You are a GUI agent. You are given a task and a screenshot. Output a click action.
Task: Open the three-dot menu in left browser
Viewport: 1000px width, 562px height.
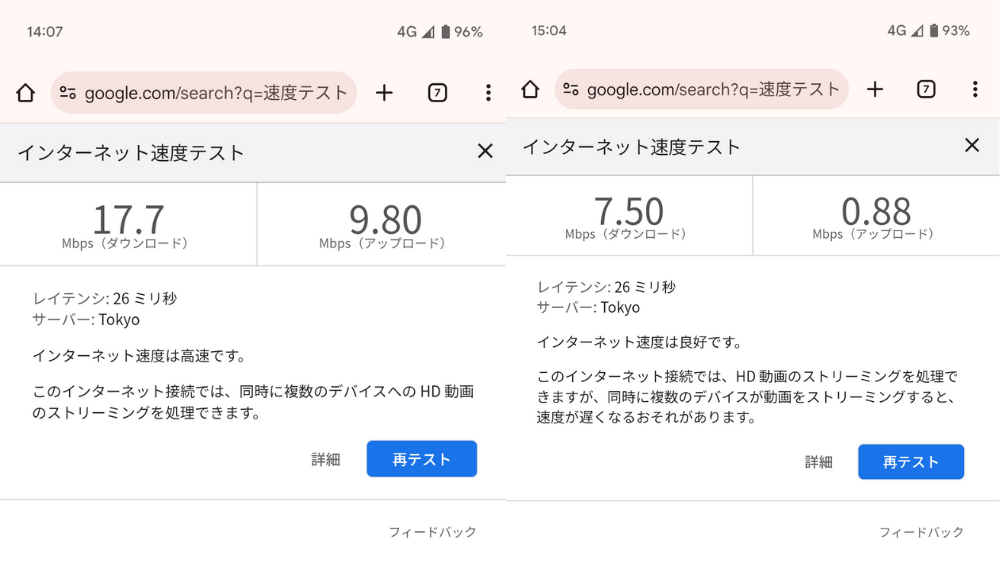(x=488, y=93)
